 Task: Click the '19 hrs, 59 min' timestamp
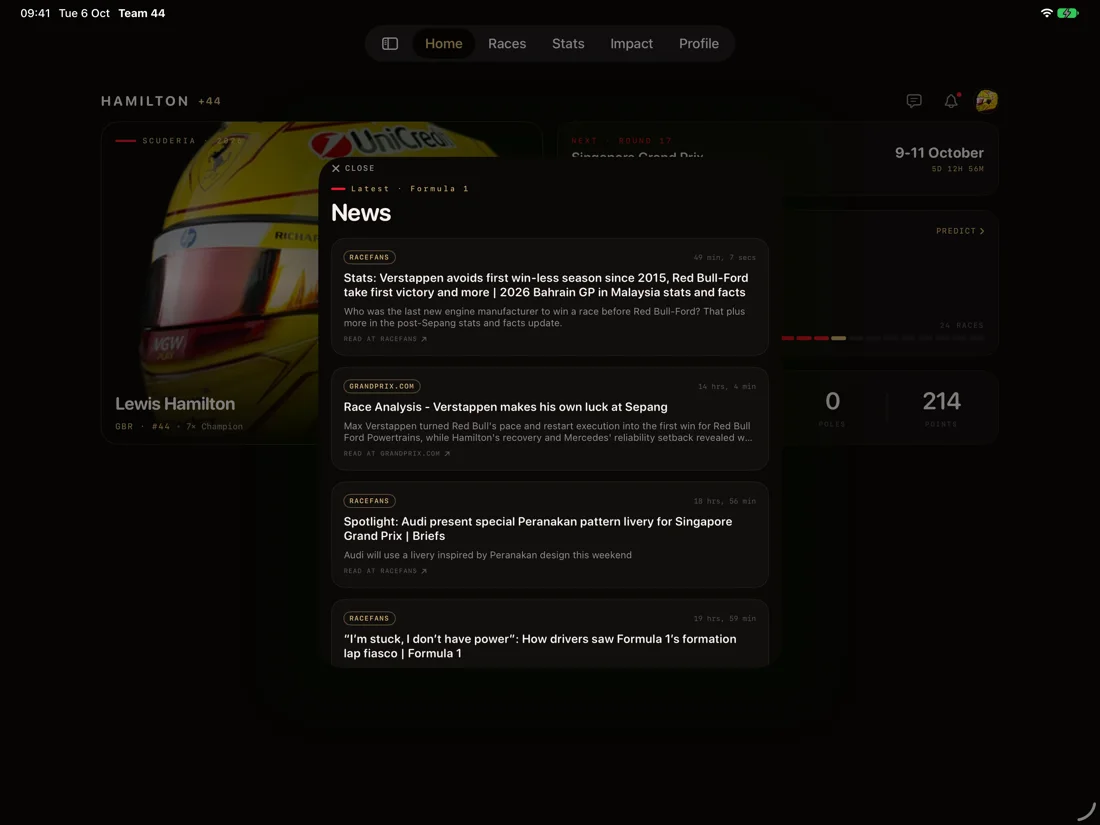[x=725, y=619]
